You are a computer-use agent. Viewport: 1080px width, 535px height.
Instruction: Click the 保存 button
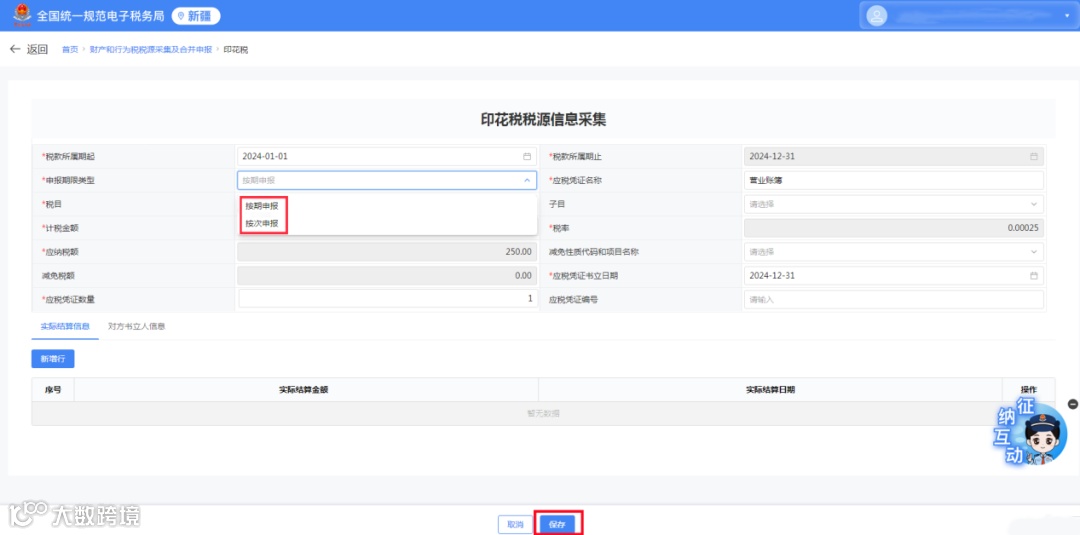click(557, 524)
